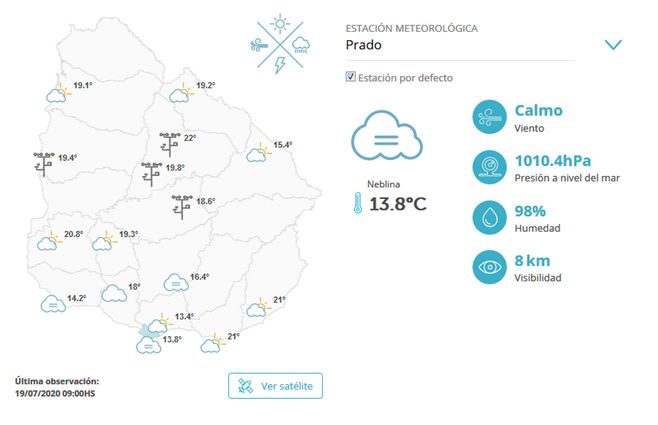Expand the weather station dropdown chevron
658x425 pixels.
pos(613,44)
